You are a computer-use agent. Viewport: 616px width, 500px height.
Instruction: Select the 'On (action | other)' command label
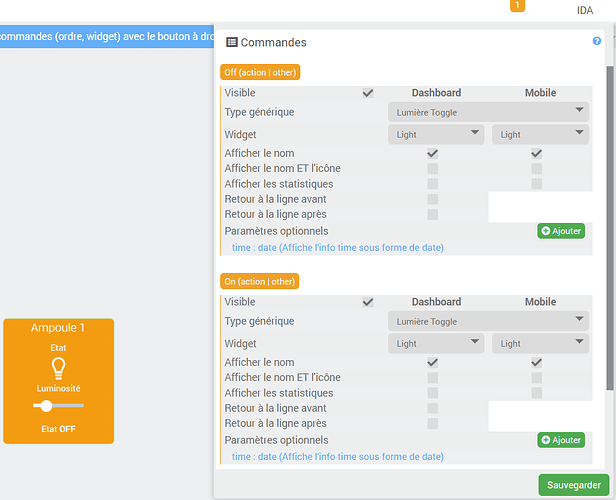point(259,281)
